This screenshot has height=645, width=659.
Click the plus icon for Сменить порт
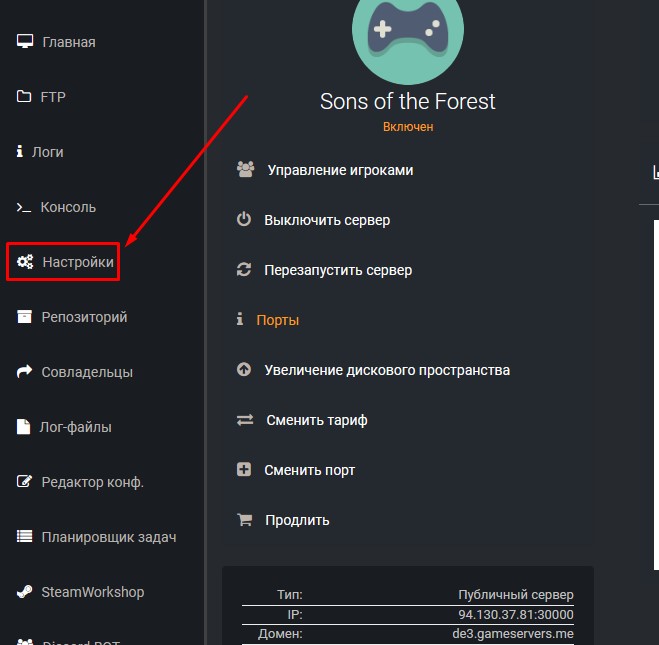click(244, 470)
